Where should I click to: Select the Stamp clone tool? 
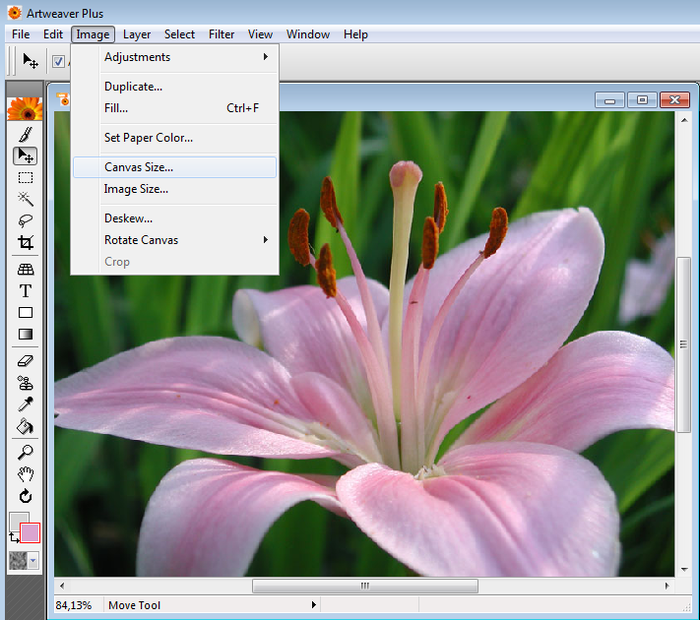pos(25,383)
